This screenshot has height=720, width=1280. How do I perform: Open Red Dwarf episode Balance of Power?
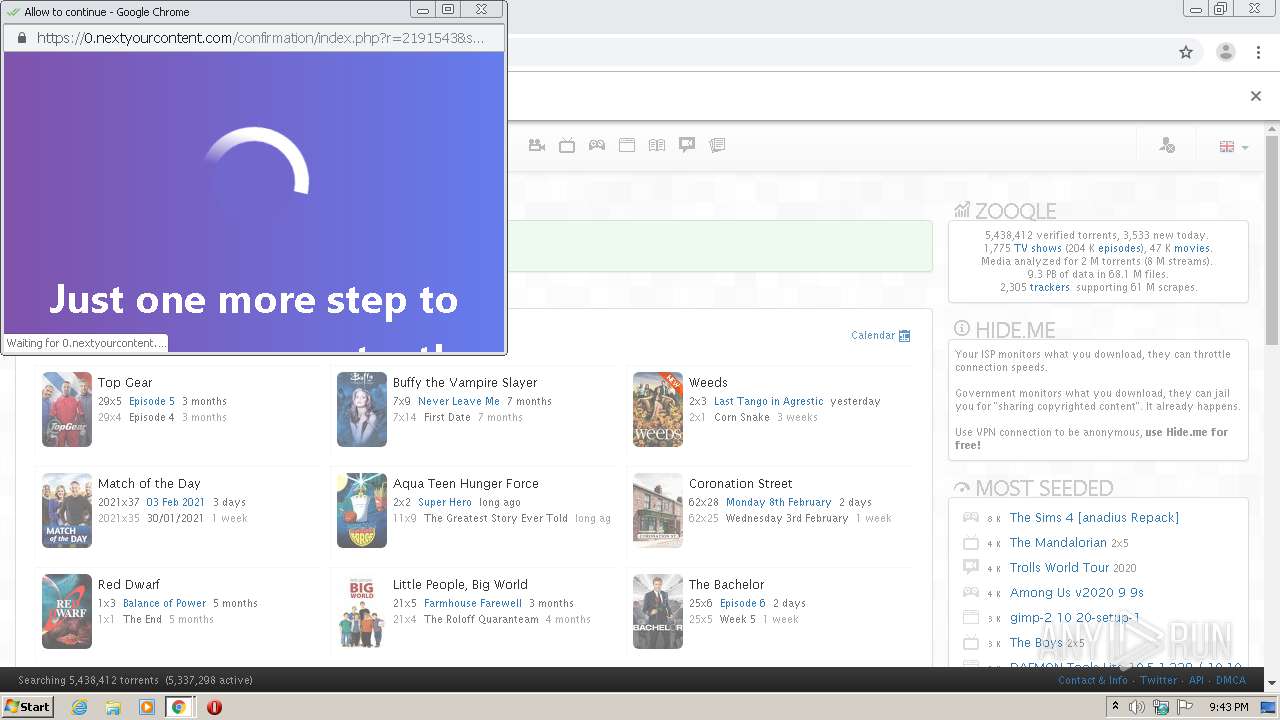(x=164, y=604)
